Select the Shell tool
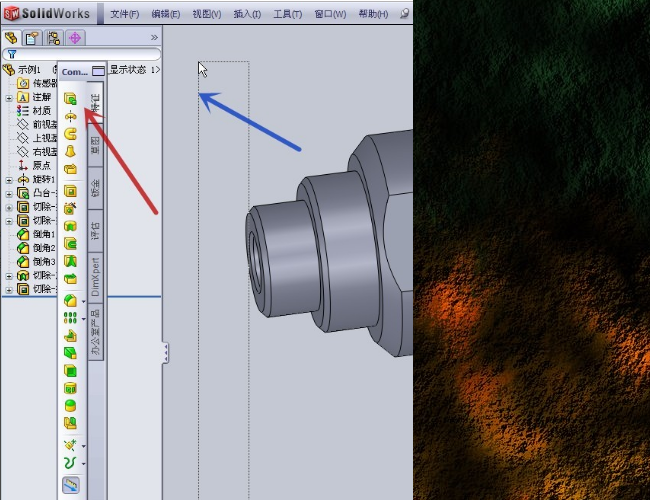This screenshot has height=500, width=650. 70,370
